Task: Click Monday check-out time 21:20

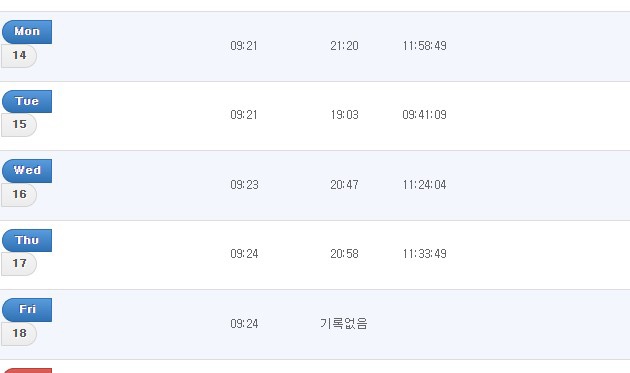Action: coord(344,46)
